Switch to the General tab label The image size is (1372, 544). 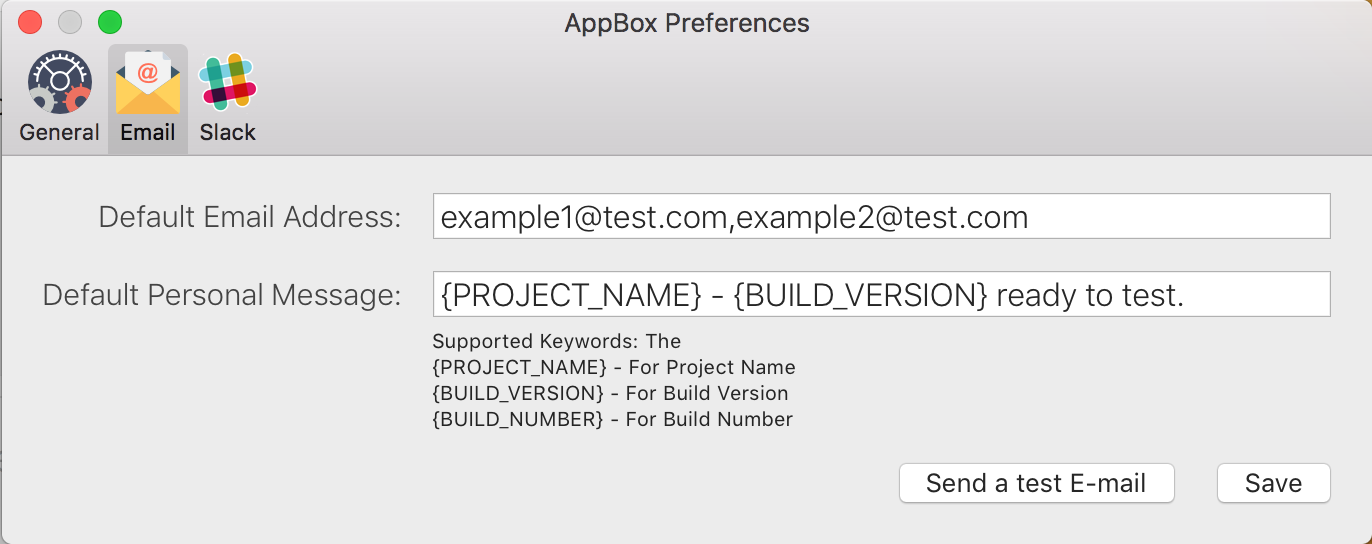point(59,132)
